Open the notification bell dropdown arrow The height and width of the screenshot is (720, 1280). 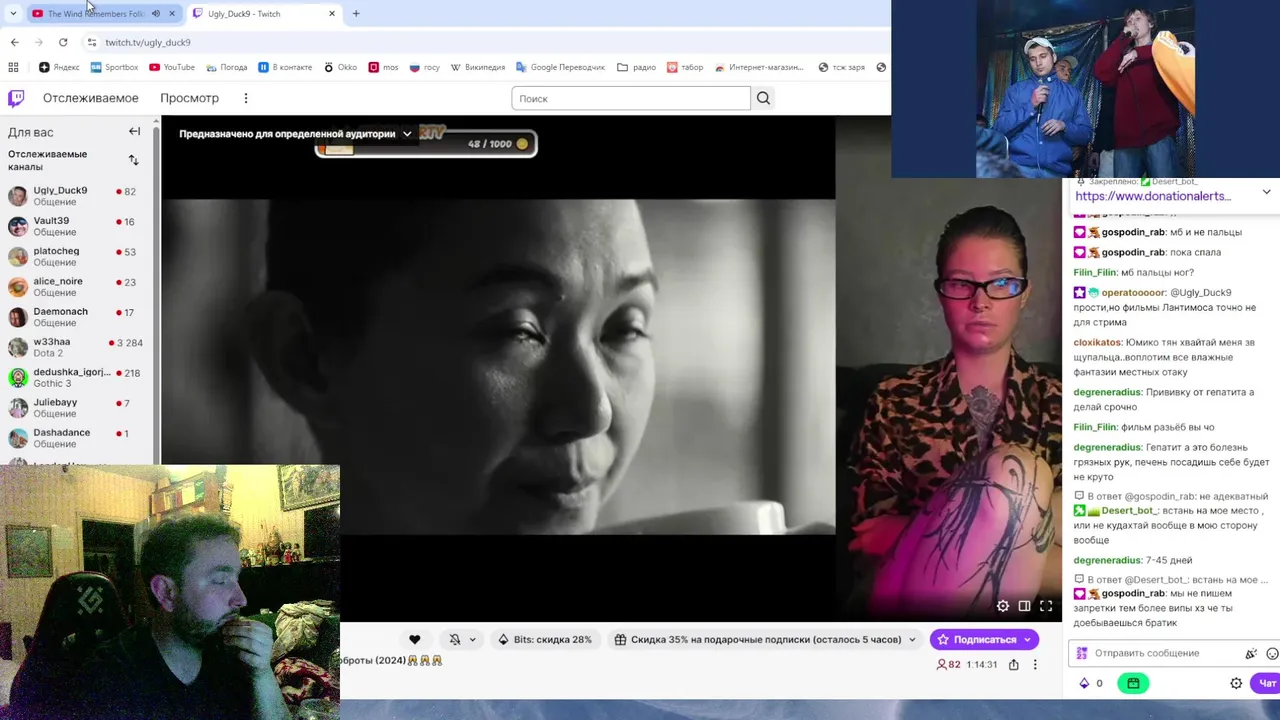click(x=472, y=640)
